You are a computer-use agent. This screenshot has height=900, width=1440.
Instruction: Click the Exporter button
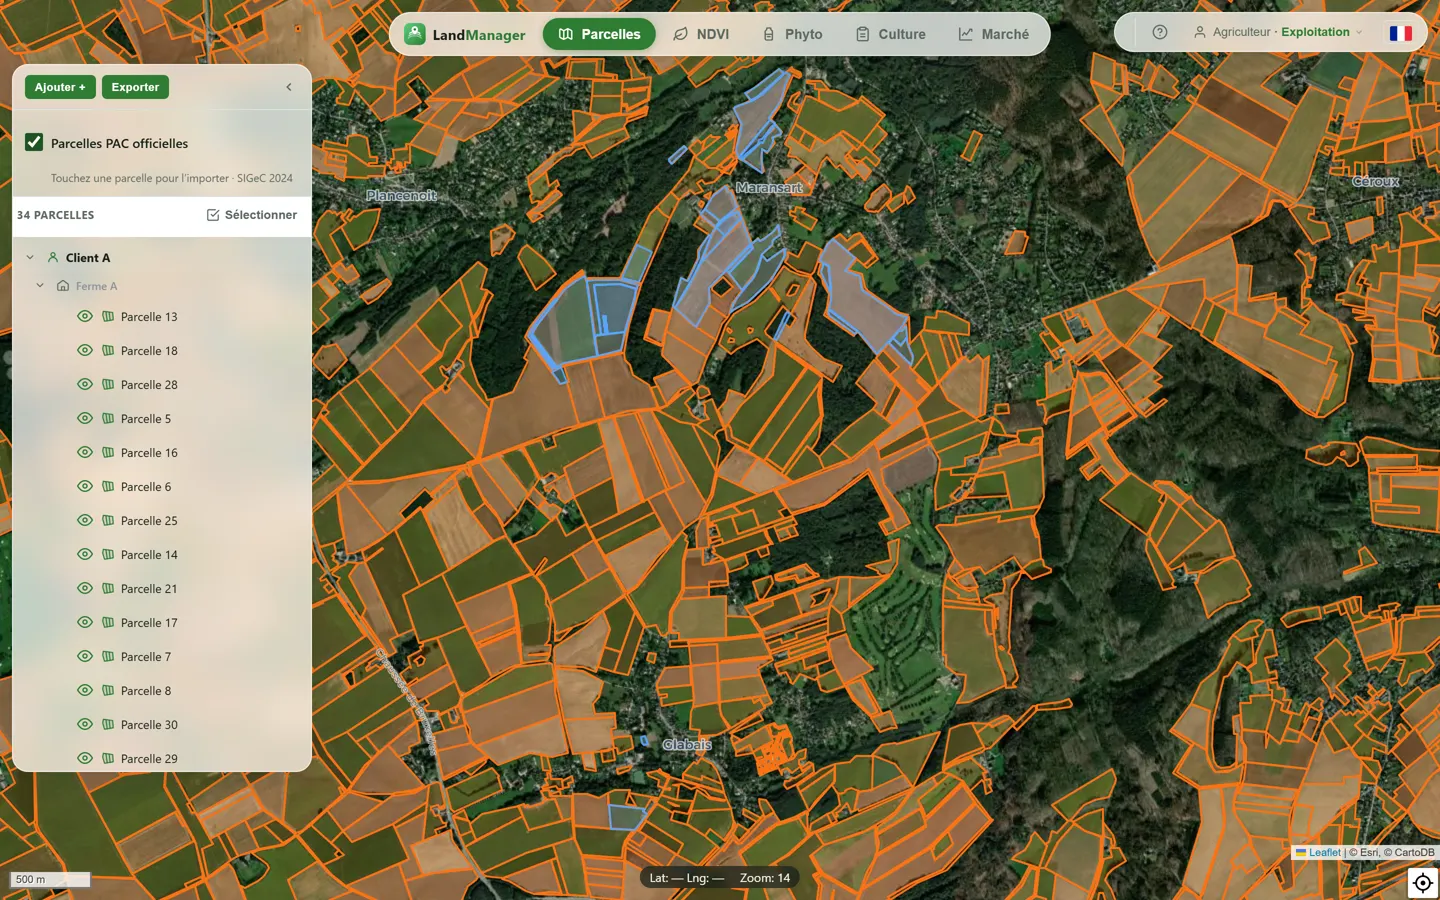pos(135,87)
